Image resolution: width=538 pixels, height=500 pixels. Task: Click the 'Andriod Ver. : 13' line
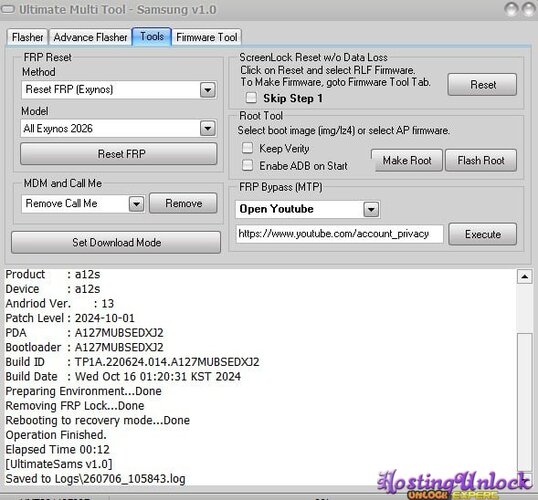tap(60, 303)
